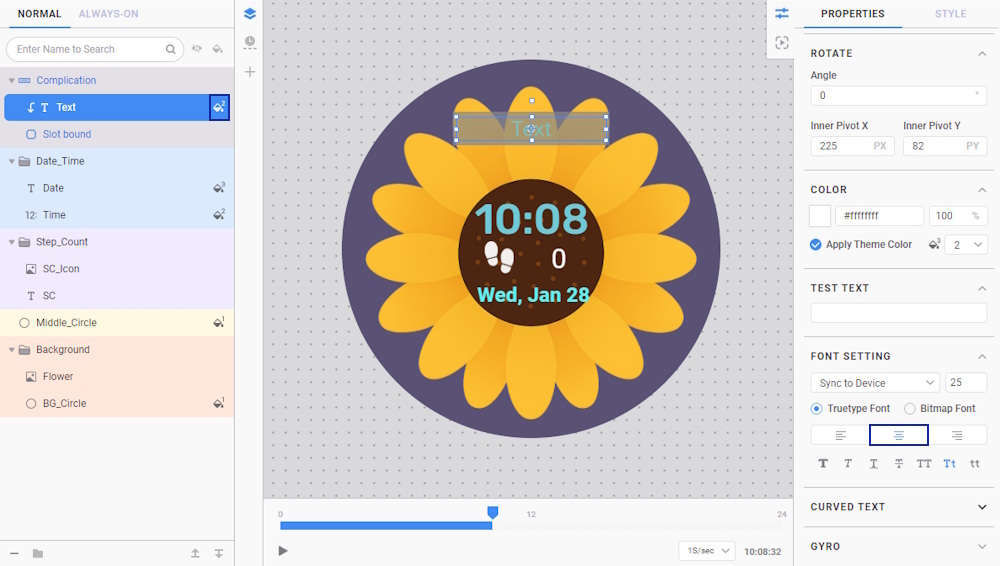Apply left text alignment
This screenshot has height=566, width=1000.
coord(840,435)
